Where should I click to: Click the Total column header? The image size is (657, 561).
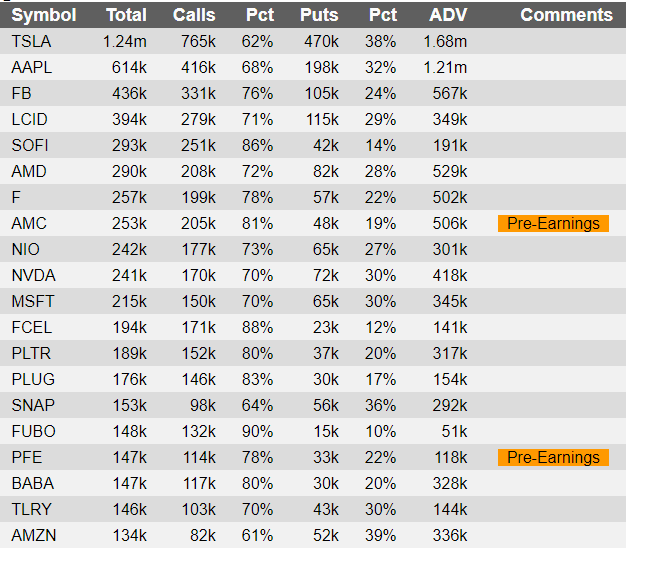pos(127,15)
